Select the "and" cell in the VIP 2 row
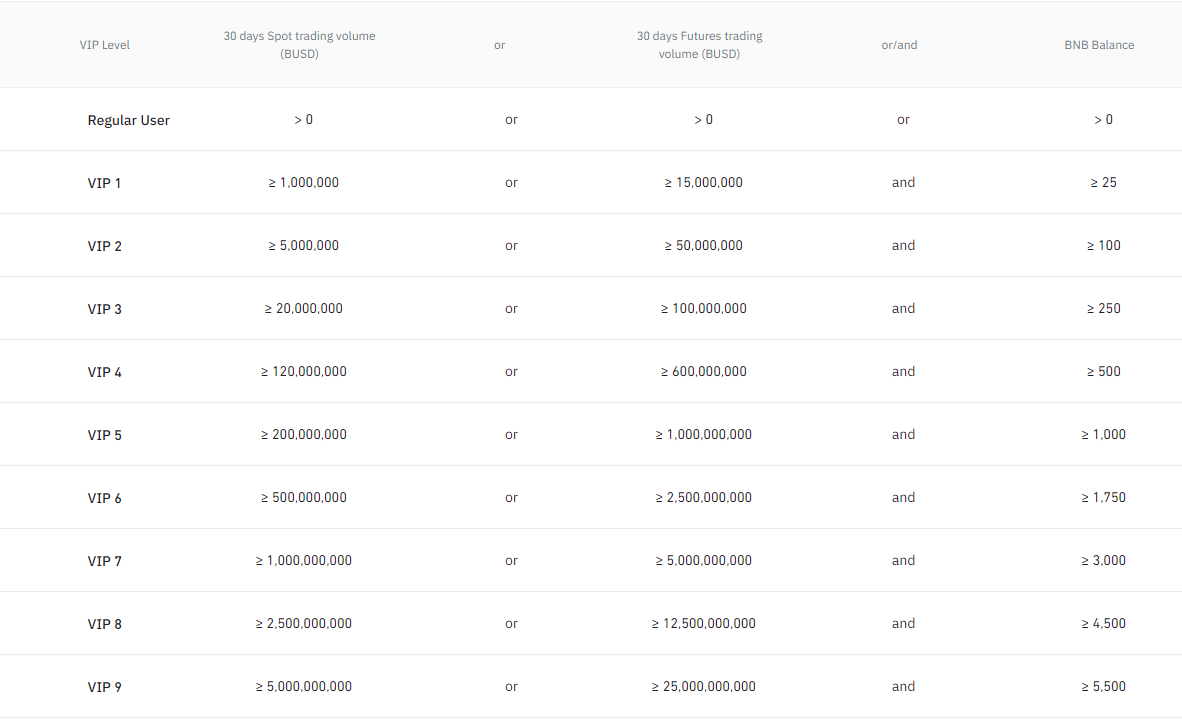The height and width of the screenshot is (721, 1182). 903,245
